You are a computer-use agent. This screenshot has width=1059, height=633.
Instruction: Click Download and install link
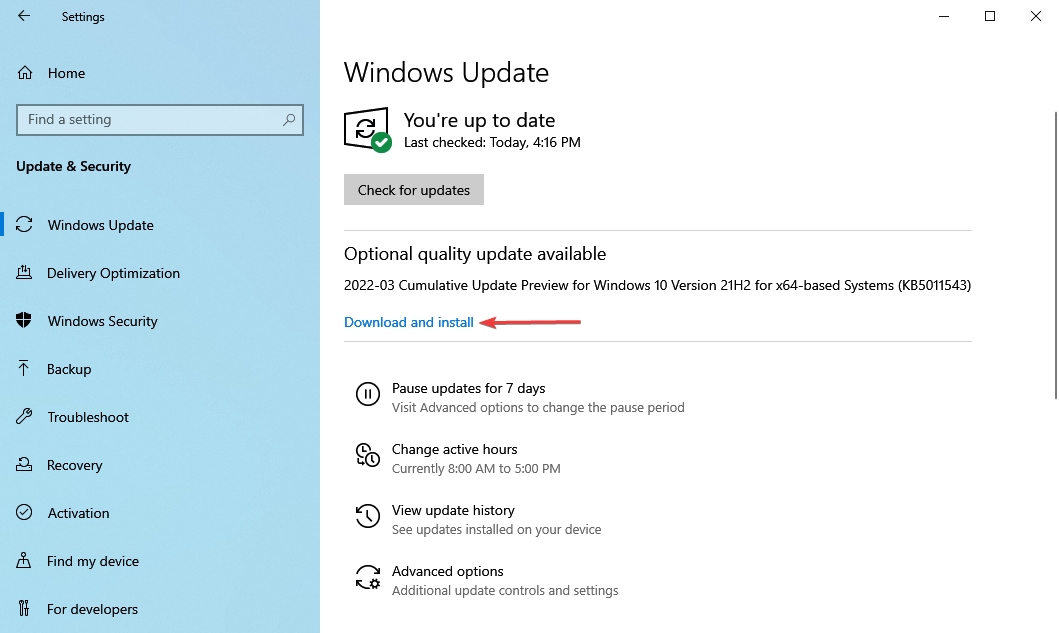pos(409,322)
